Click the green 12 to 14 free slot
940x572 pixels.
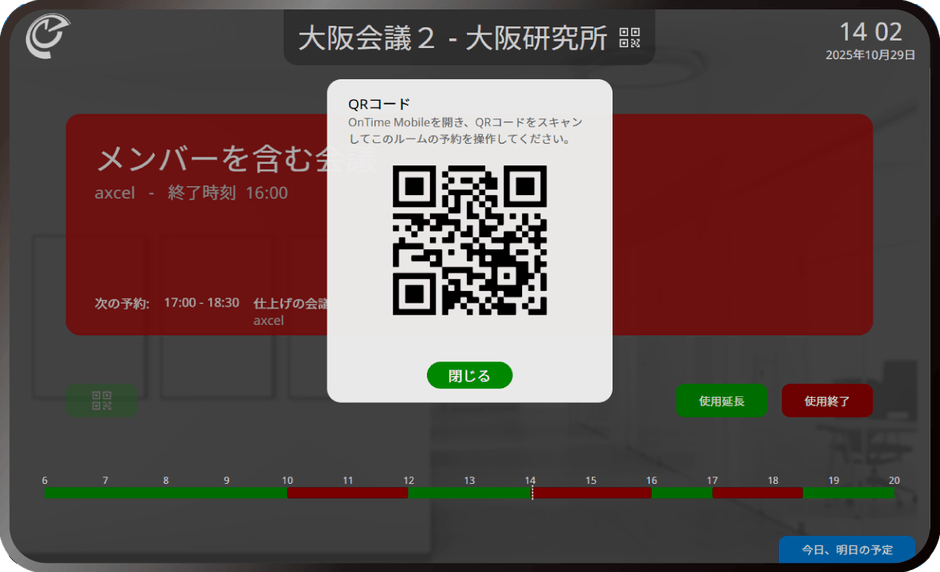(x=469, y=493)
